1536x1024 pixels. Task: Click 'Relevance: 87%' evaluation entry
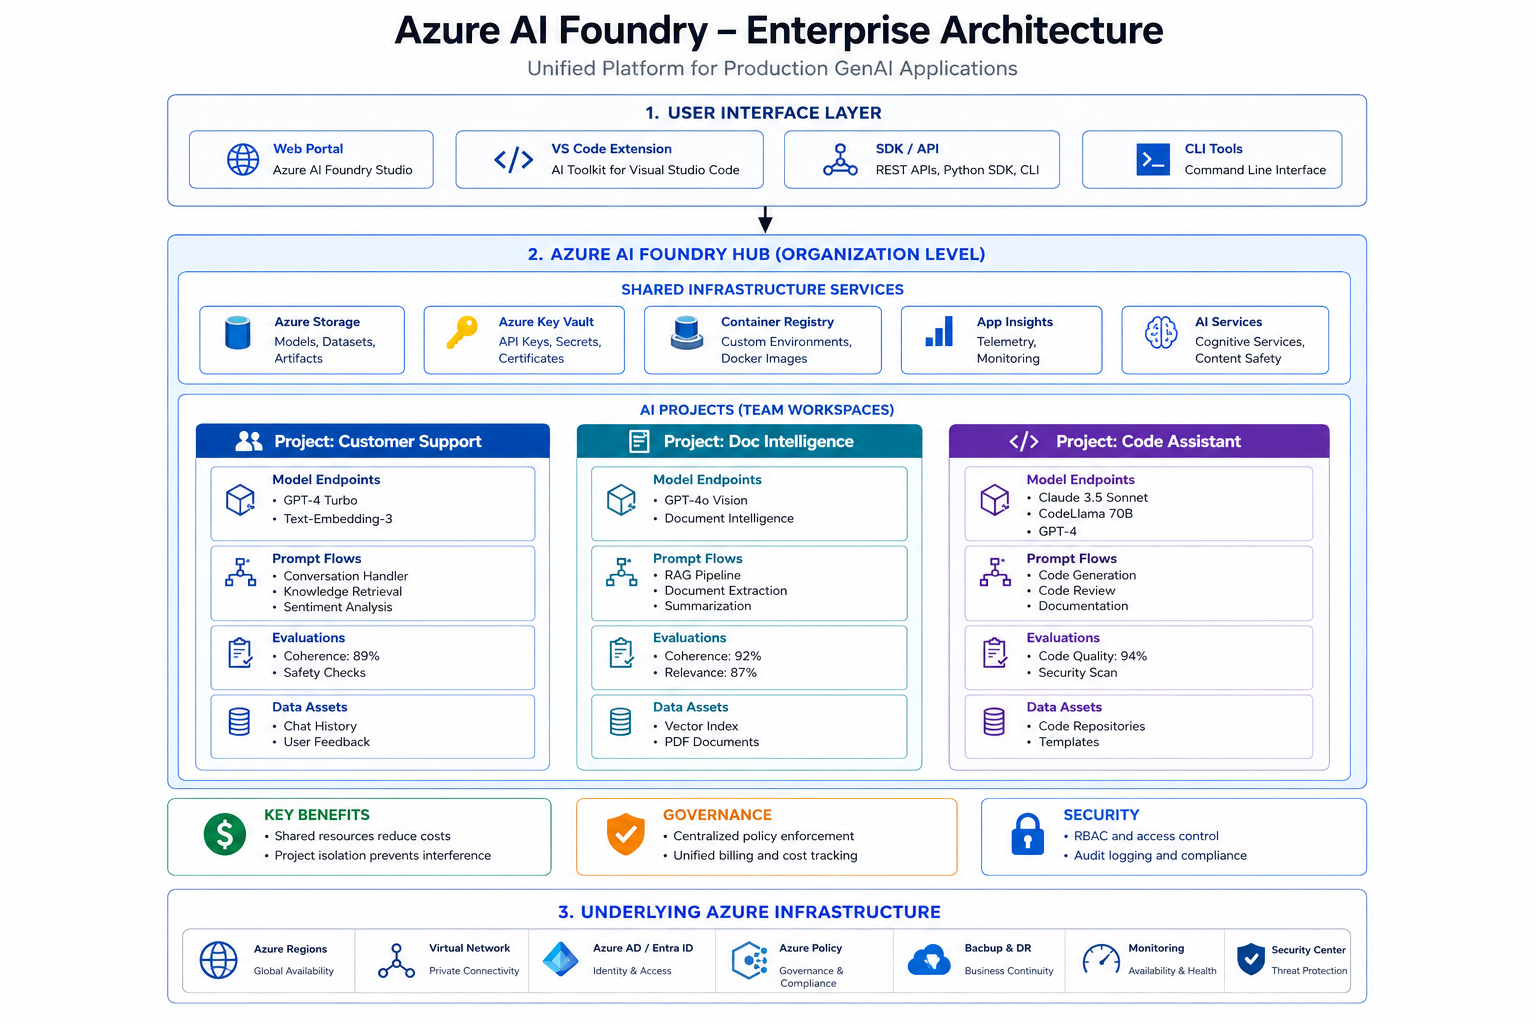(x=711, y=673)
